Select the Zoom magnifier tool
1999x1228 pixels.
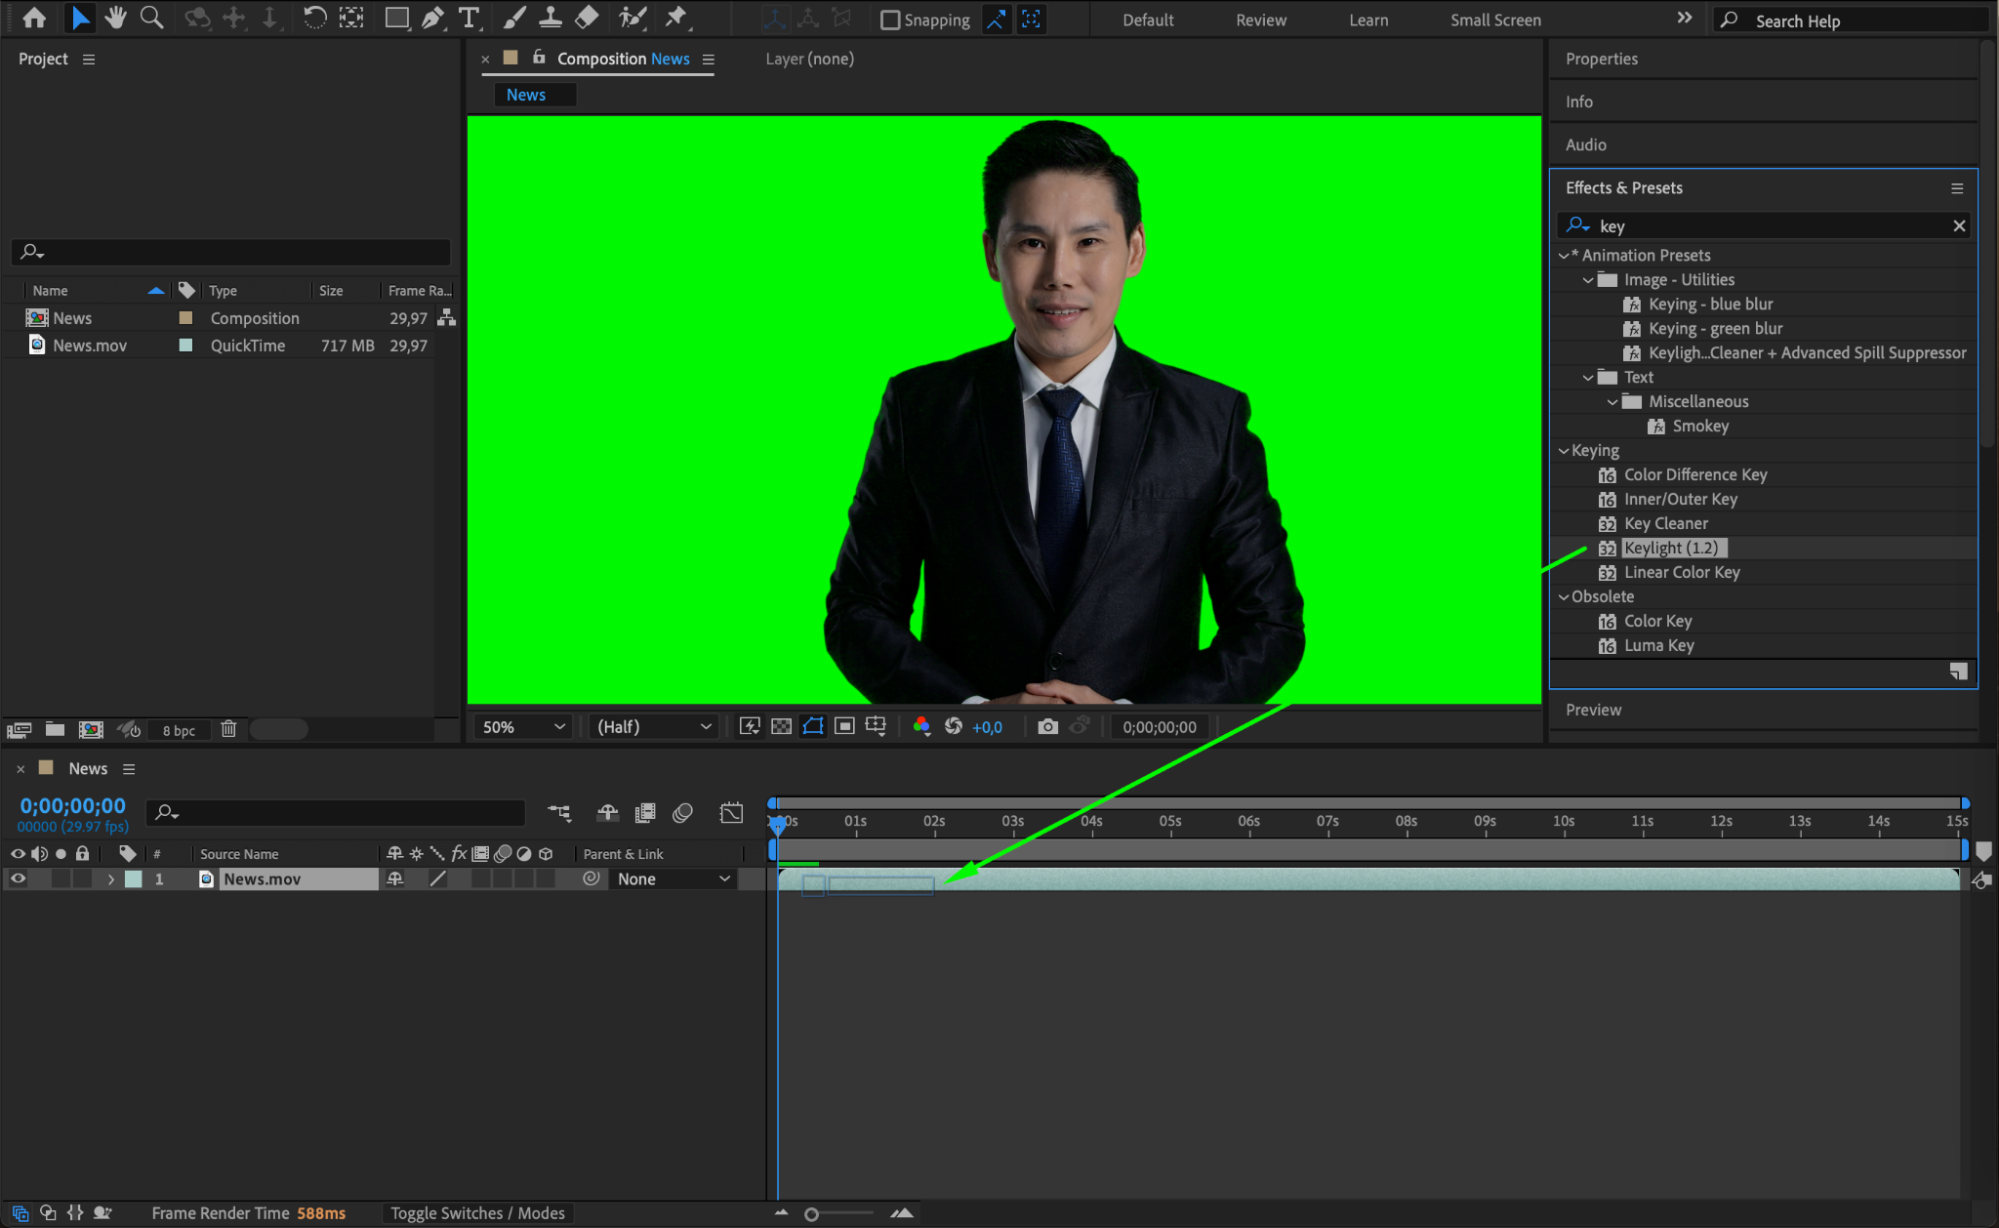152,17
